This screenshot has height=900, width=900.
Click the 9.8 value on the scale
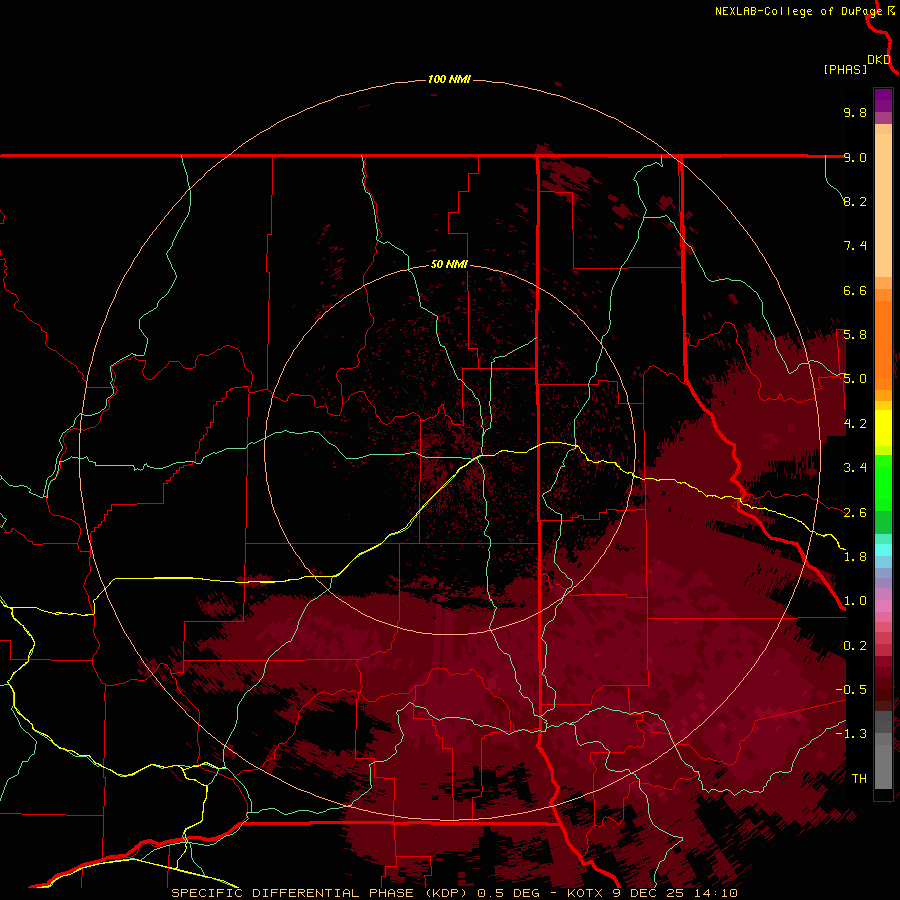pos(855,112)
